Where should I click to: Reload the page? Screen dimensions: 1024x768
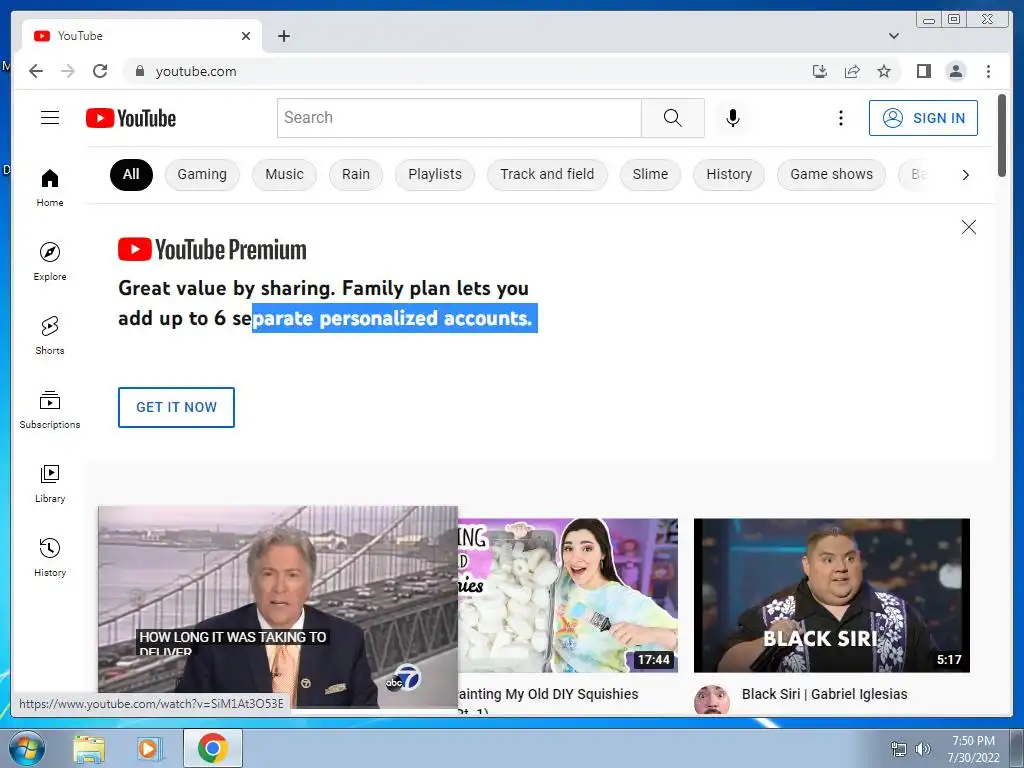(x=100, y=71)
